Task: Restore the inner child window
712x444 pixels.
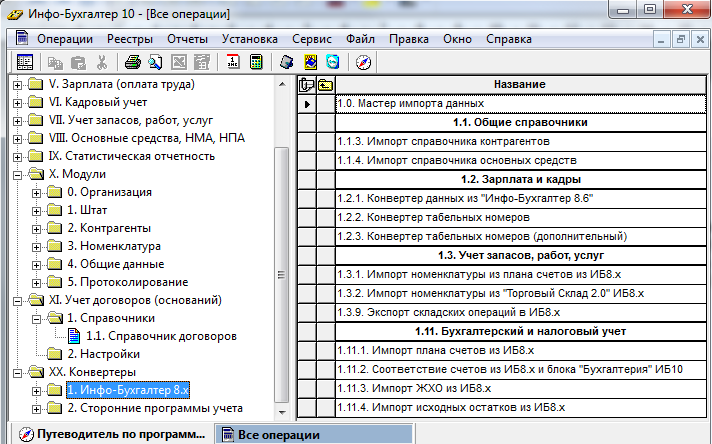Action: pyautogui.click(x=680, y=39)
